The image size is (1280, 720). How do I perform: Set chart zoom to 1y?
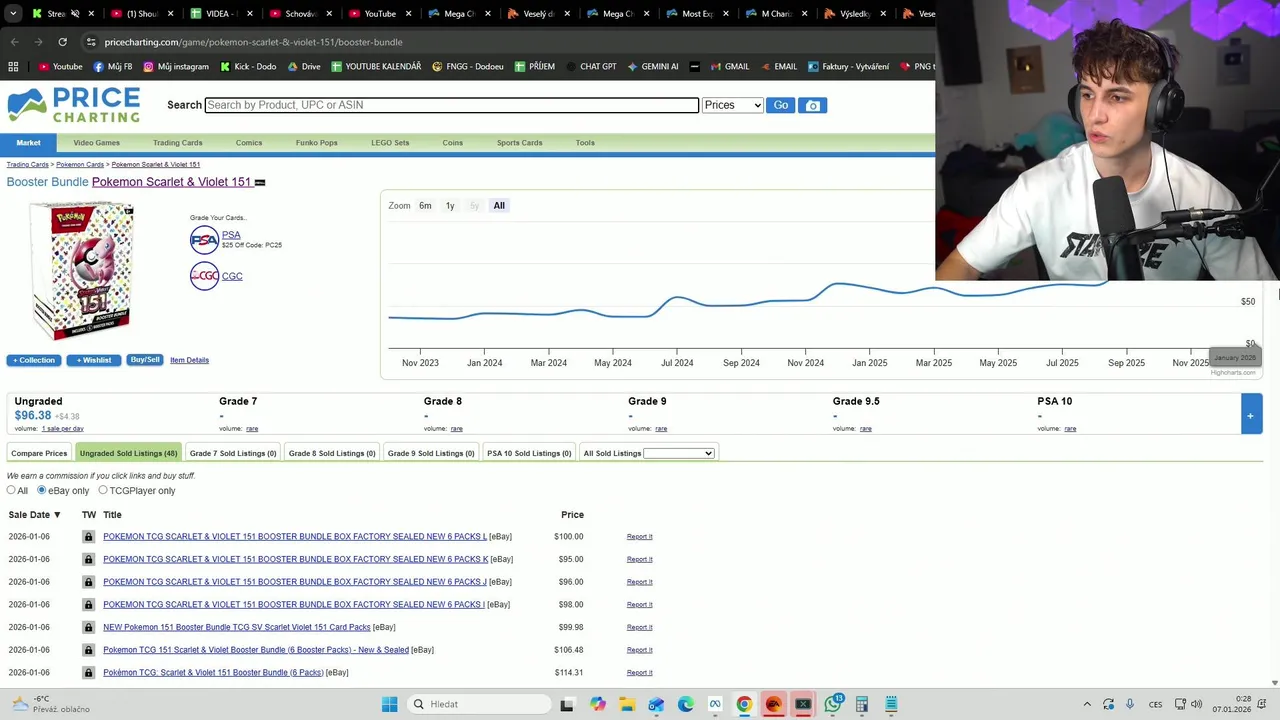[450, 206]
